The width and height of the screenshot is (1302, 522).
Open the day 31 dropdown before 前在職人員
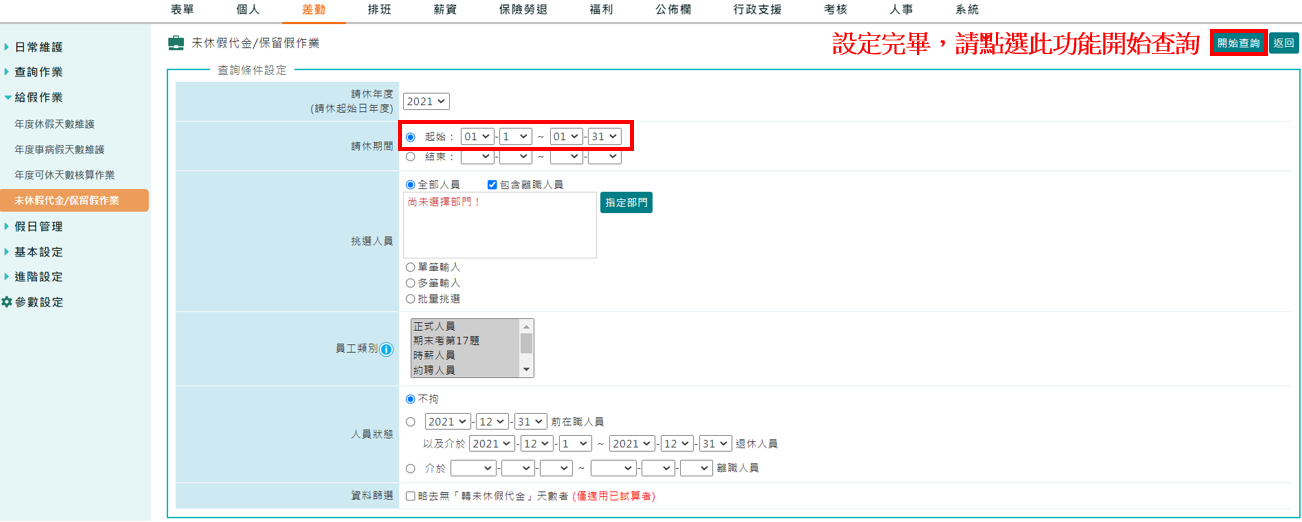[531, 422]
